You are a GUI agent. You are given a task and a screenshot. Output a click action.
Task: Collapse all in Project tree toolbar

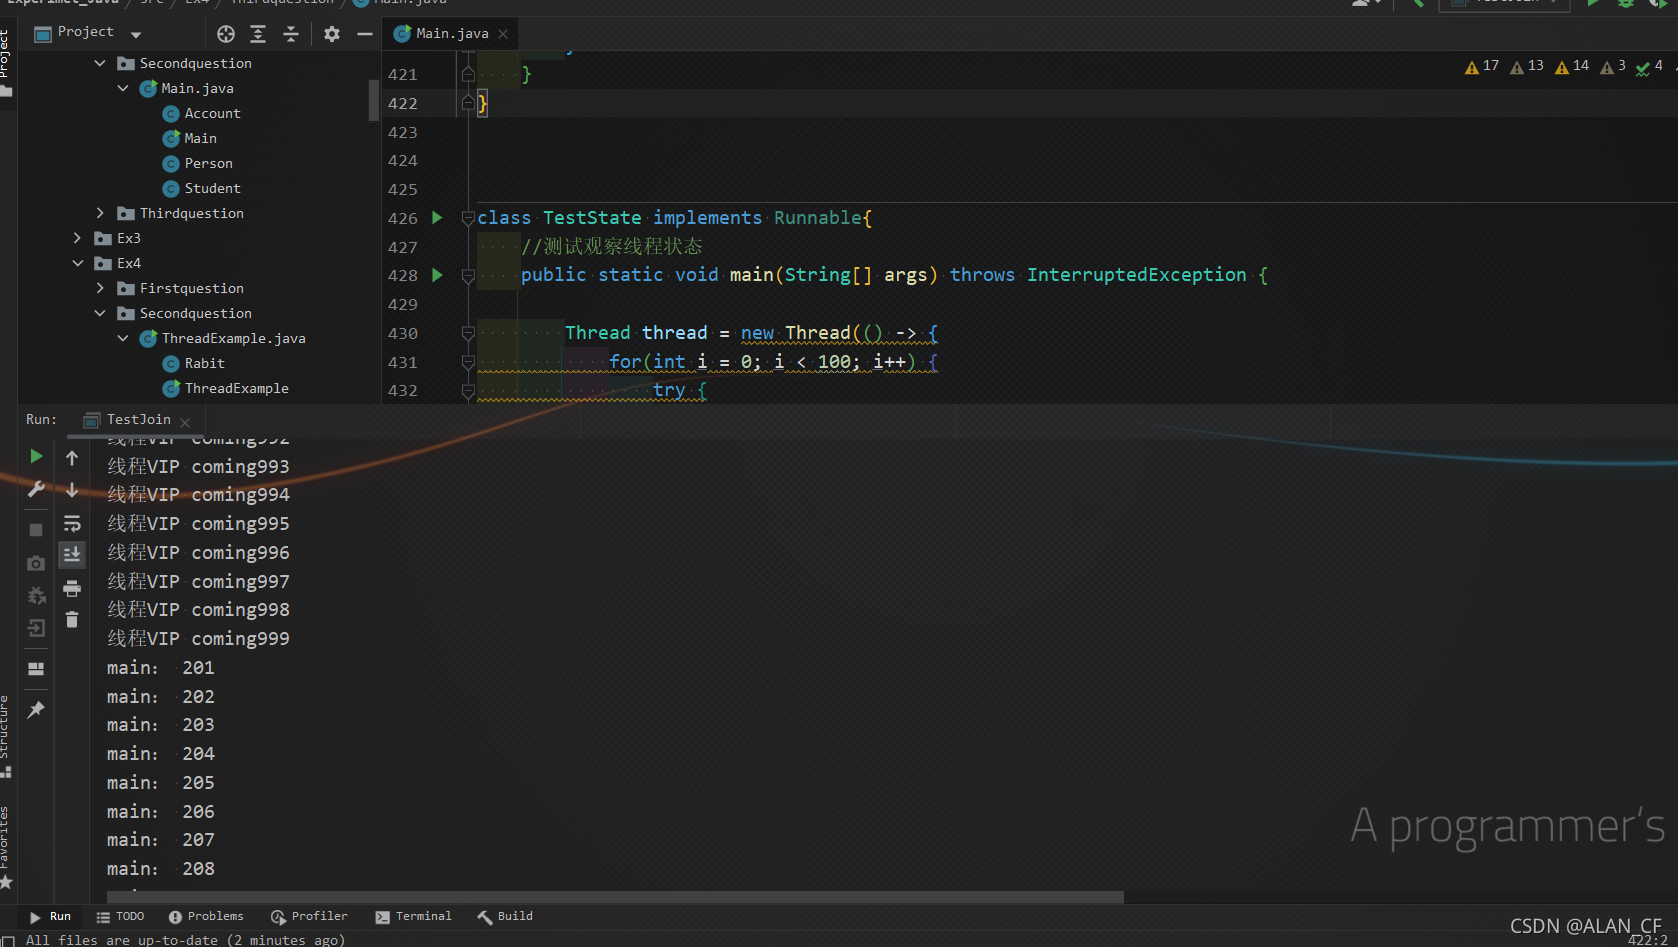[291, 34]
